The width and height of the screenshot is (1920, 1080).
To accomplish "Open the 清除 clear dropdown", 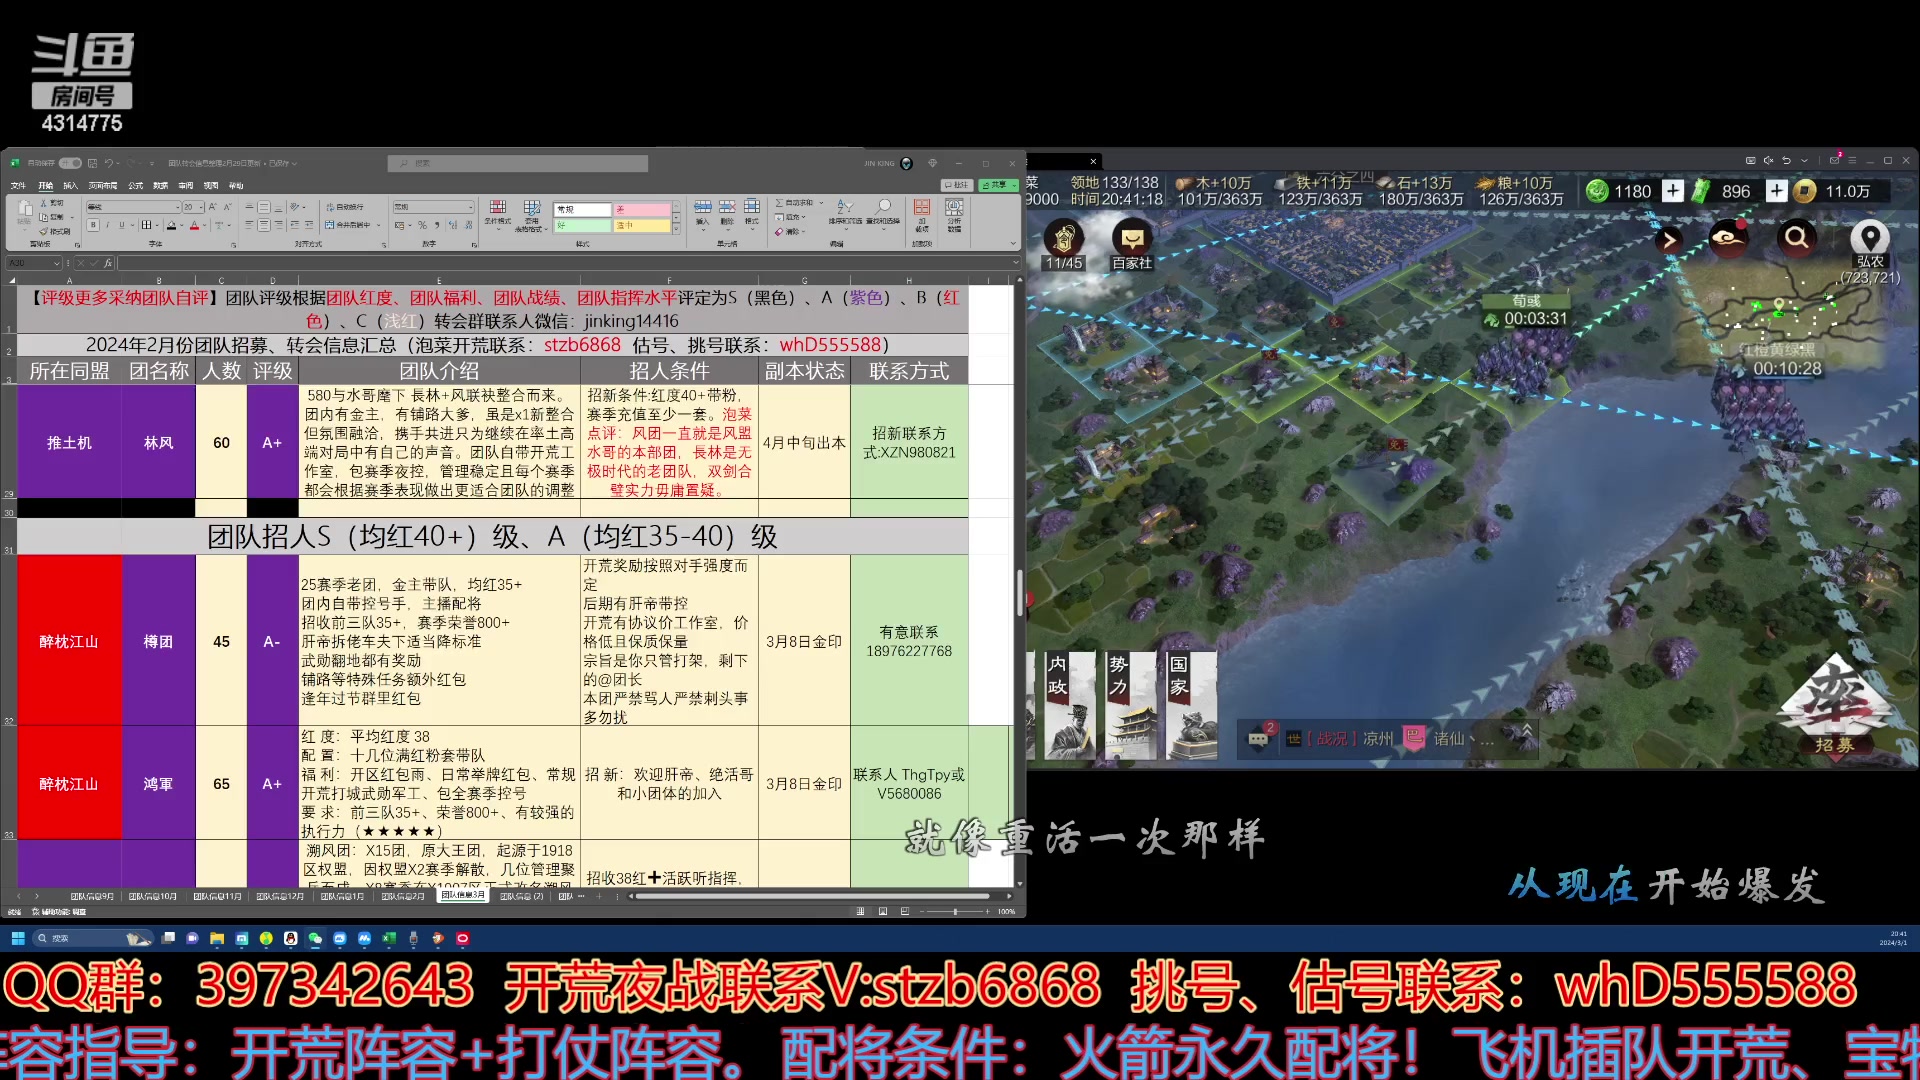I will [x=789, y=231].
